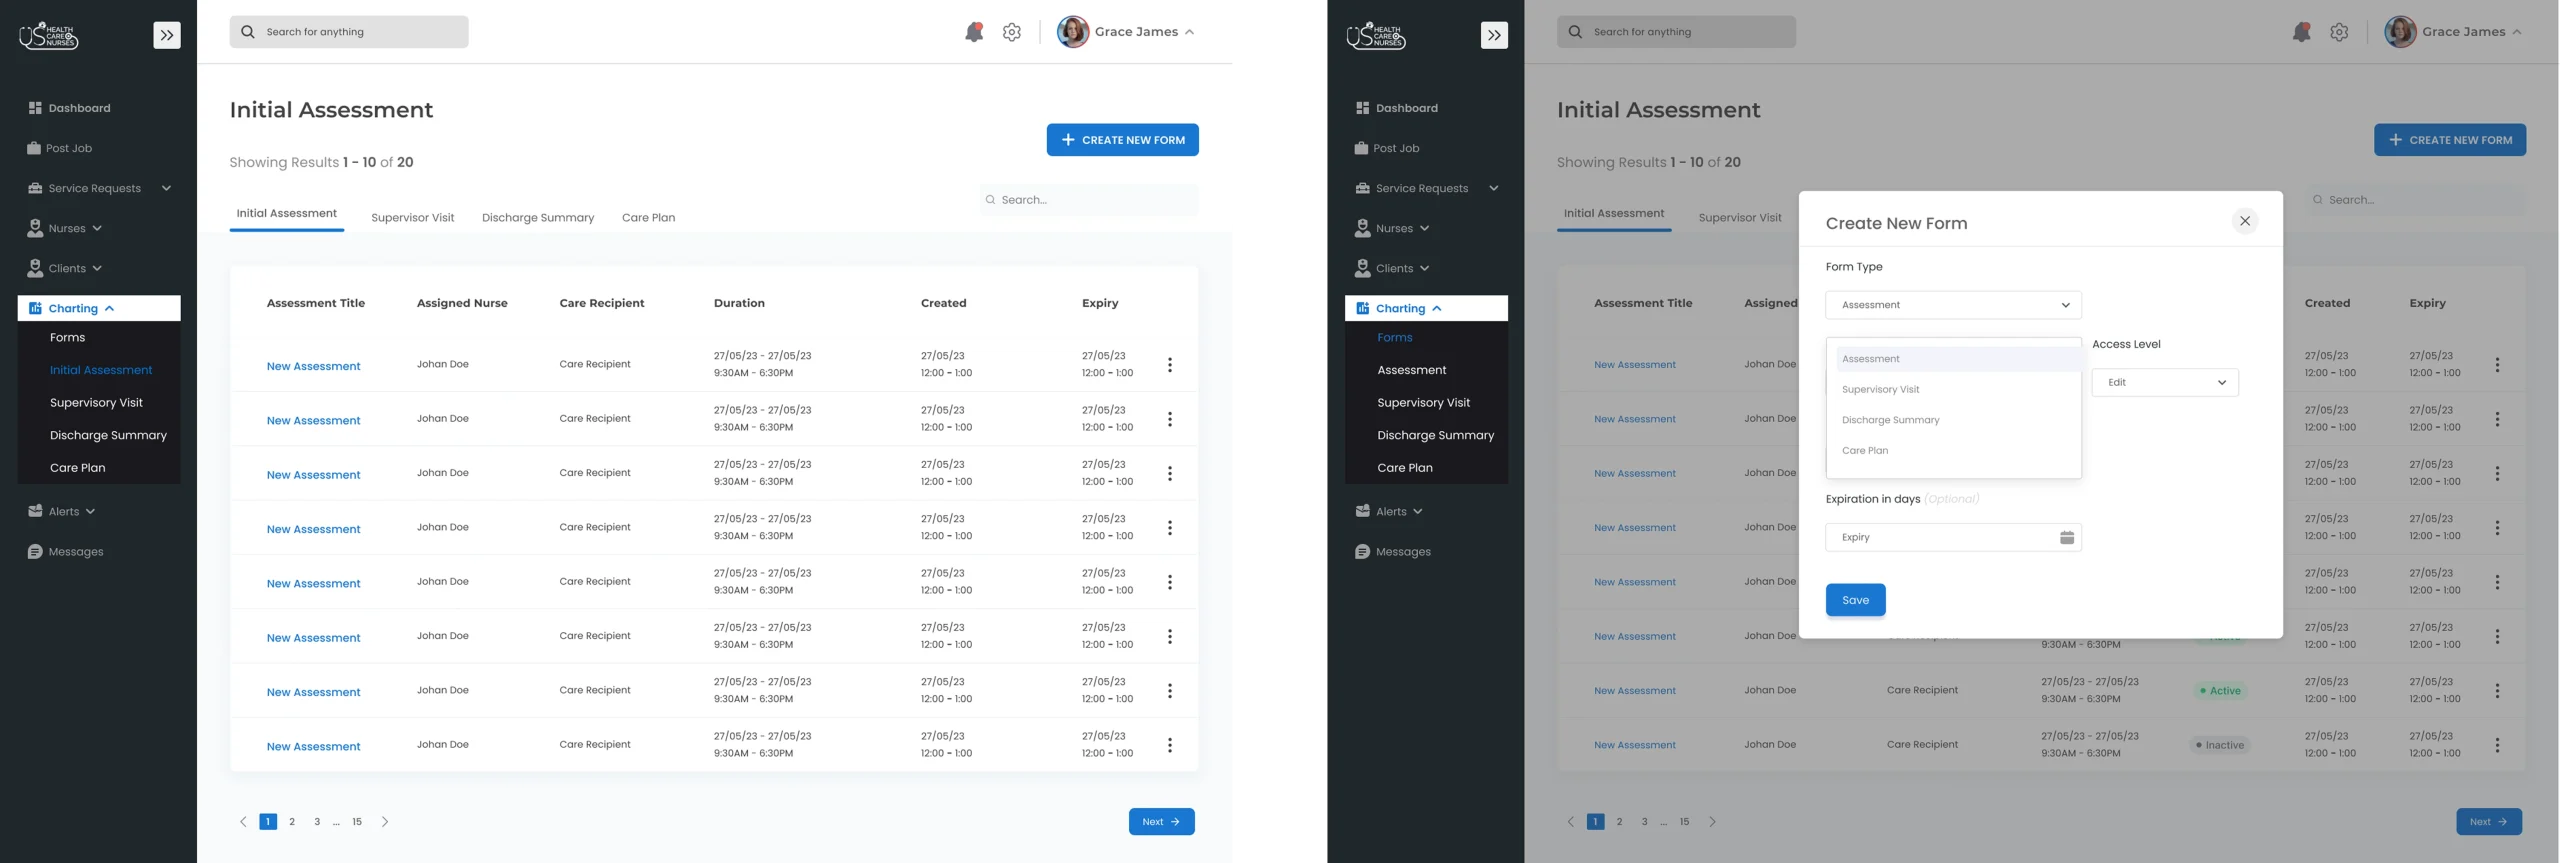Viewport: 2560px width, 863px height.
Task: Click notification bell in the right screen
Action: pos(2301,32)
